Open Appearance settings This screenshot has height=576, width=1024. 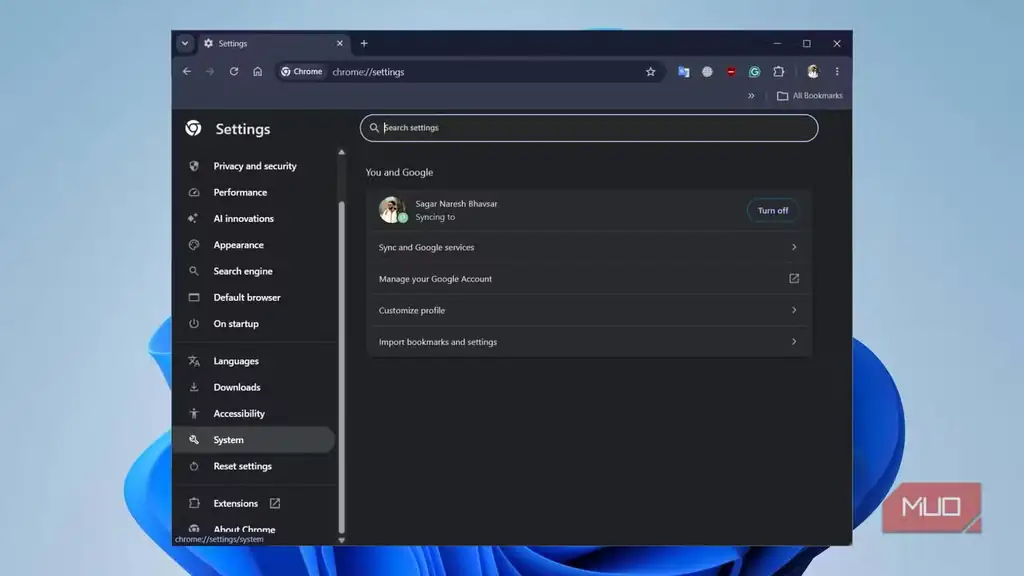(255, 245)
